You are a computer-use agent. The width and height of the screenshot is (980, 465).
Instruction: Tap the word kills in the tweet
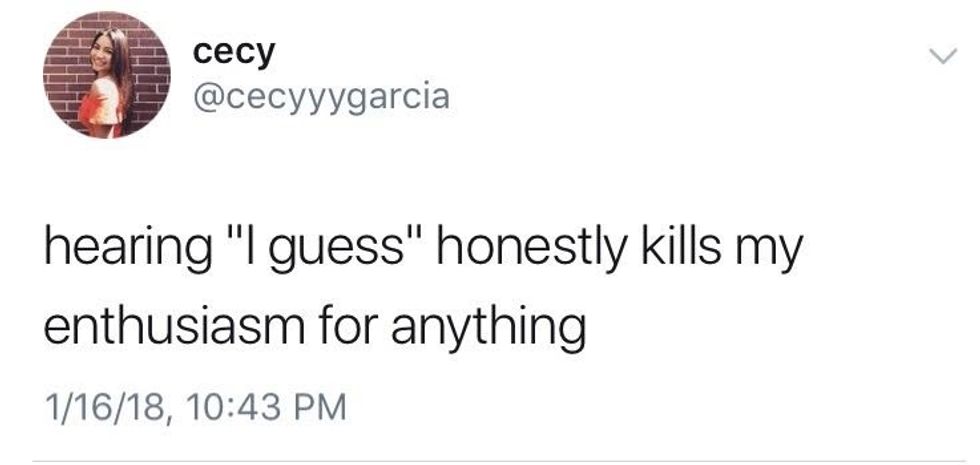tap(680, 245)
